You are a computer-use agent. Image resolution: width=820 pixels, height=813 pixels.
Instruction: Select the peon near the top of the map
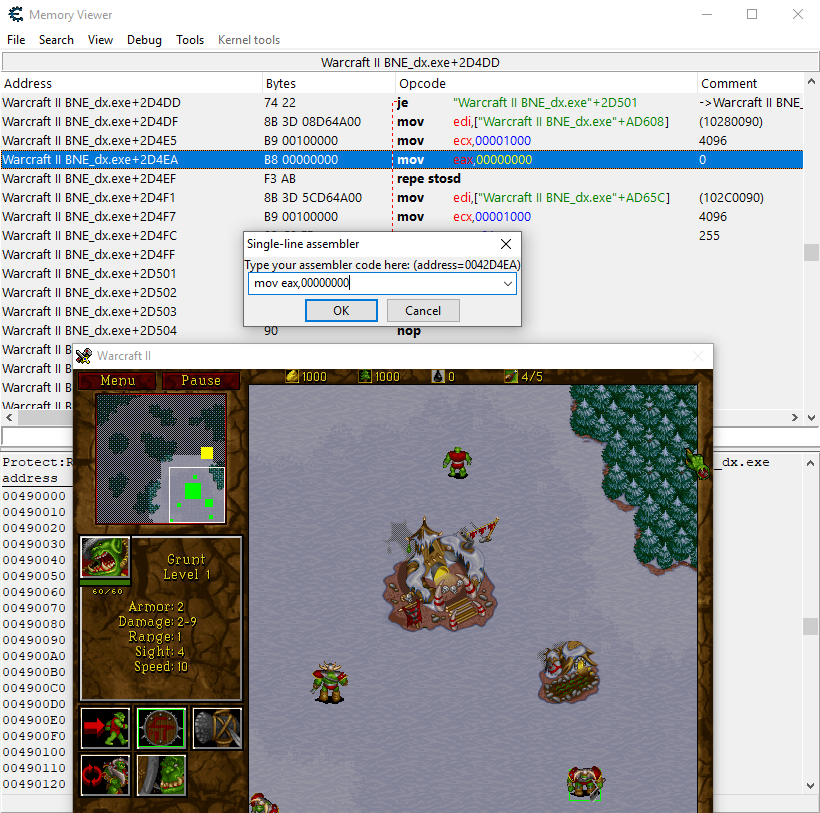(x=458, y=462)
